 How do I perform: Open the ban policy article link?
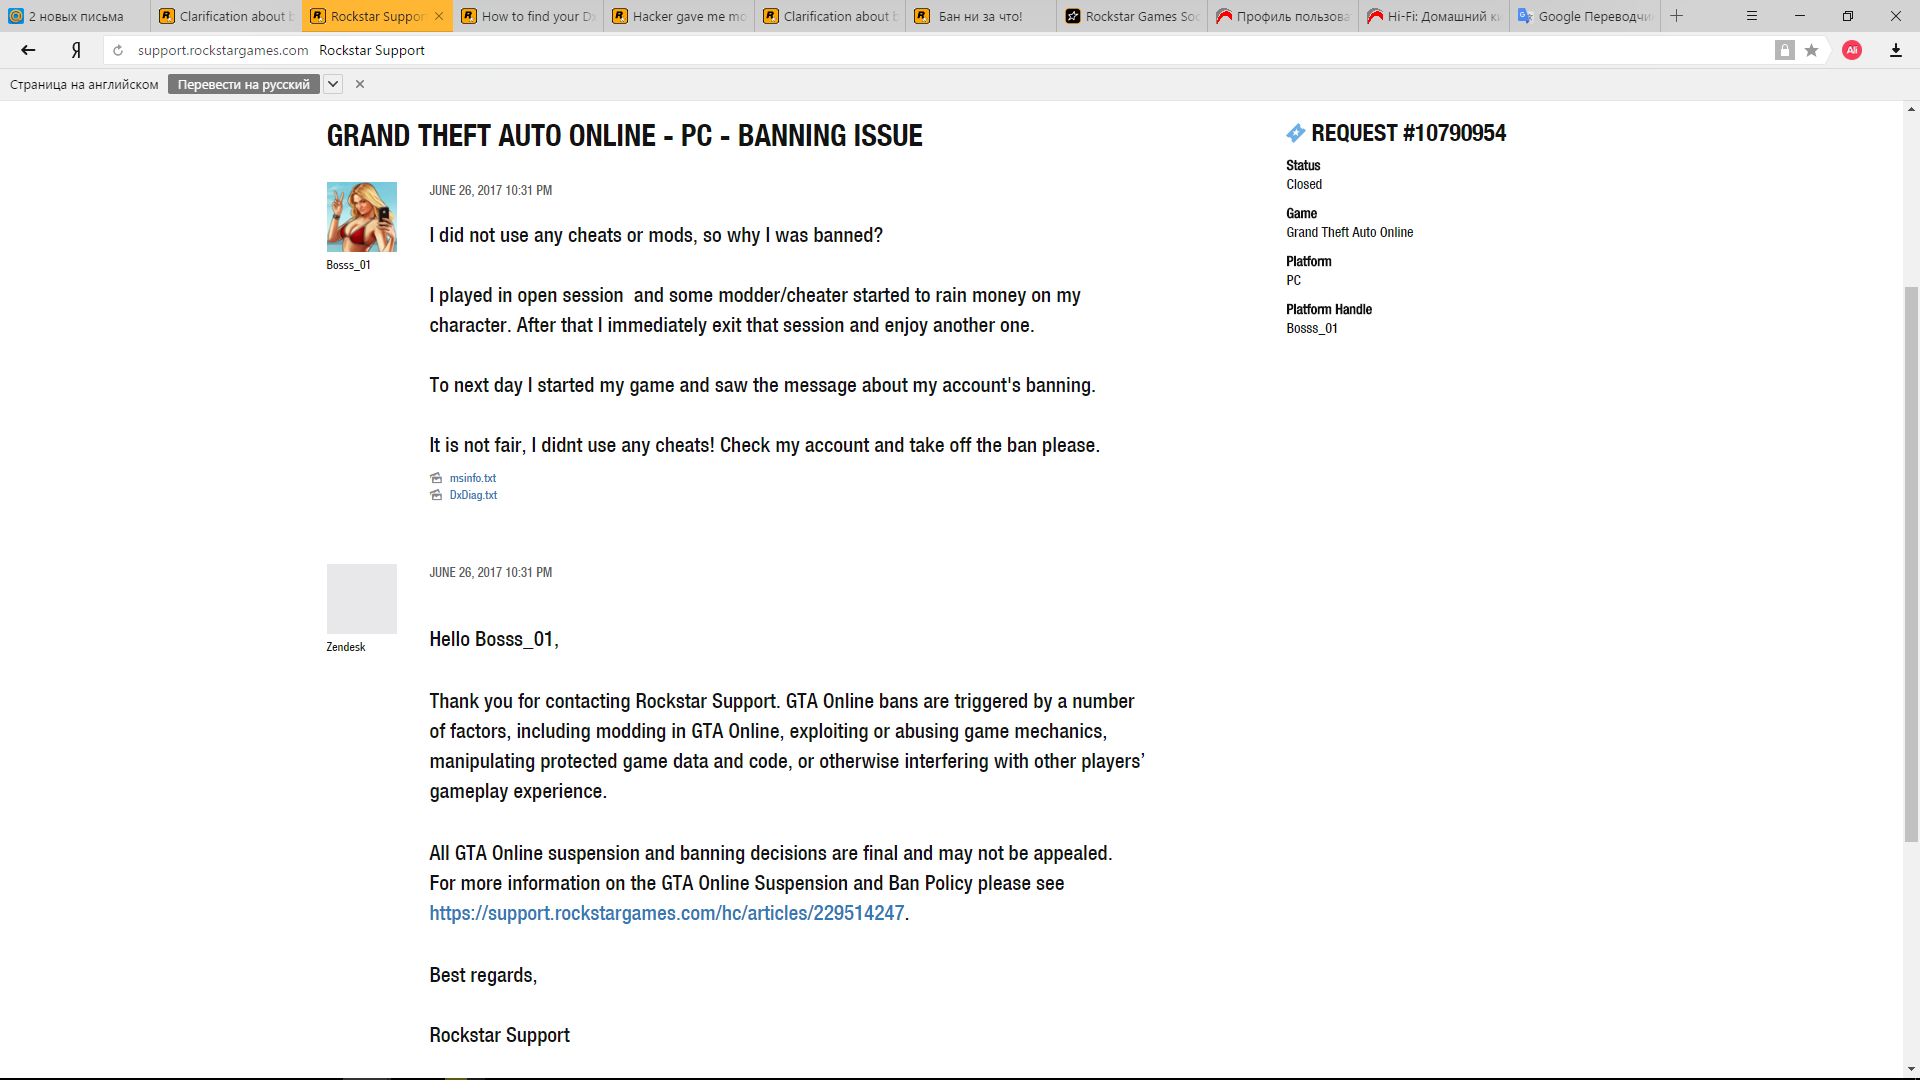coord(666,913)
